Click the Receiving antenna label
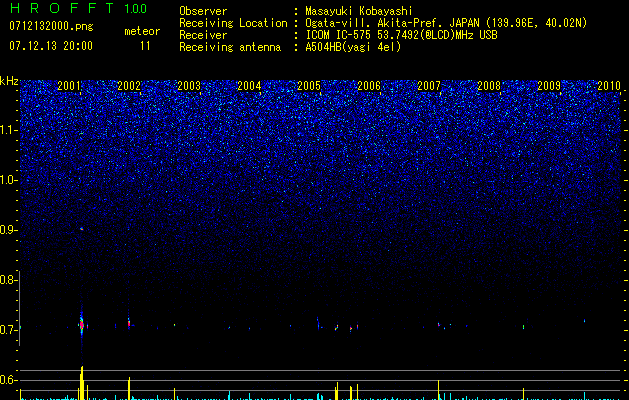 (x=230, y=47)
